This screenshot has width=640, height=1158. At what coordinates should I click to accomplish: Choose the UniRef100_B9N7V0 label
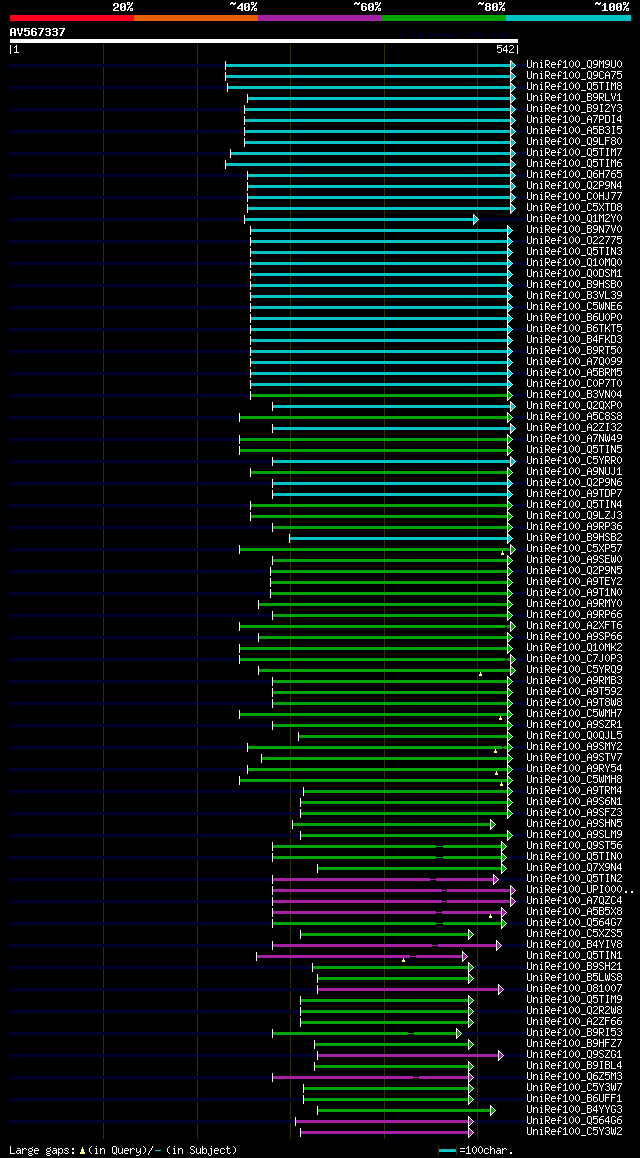point(574,230)
